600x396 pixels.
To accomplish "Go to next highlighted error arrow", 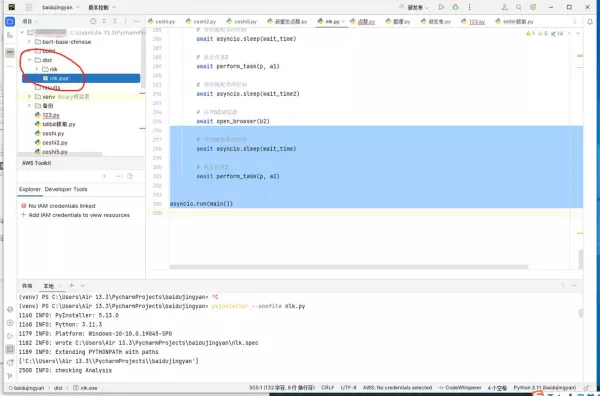I will [x=578, y=34].
